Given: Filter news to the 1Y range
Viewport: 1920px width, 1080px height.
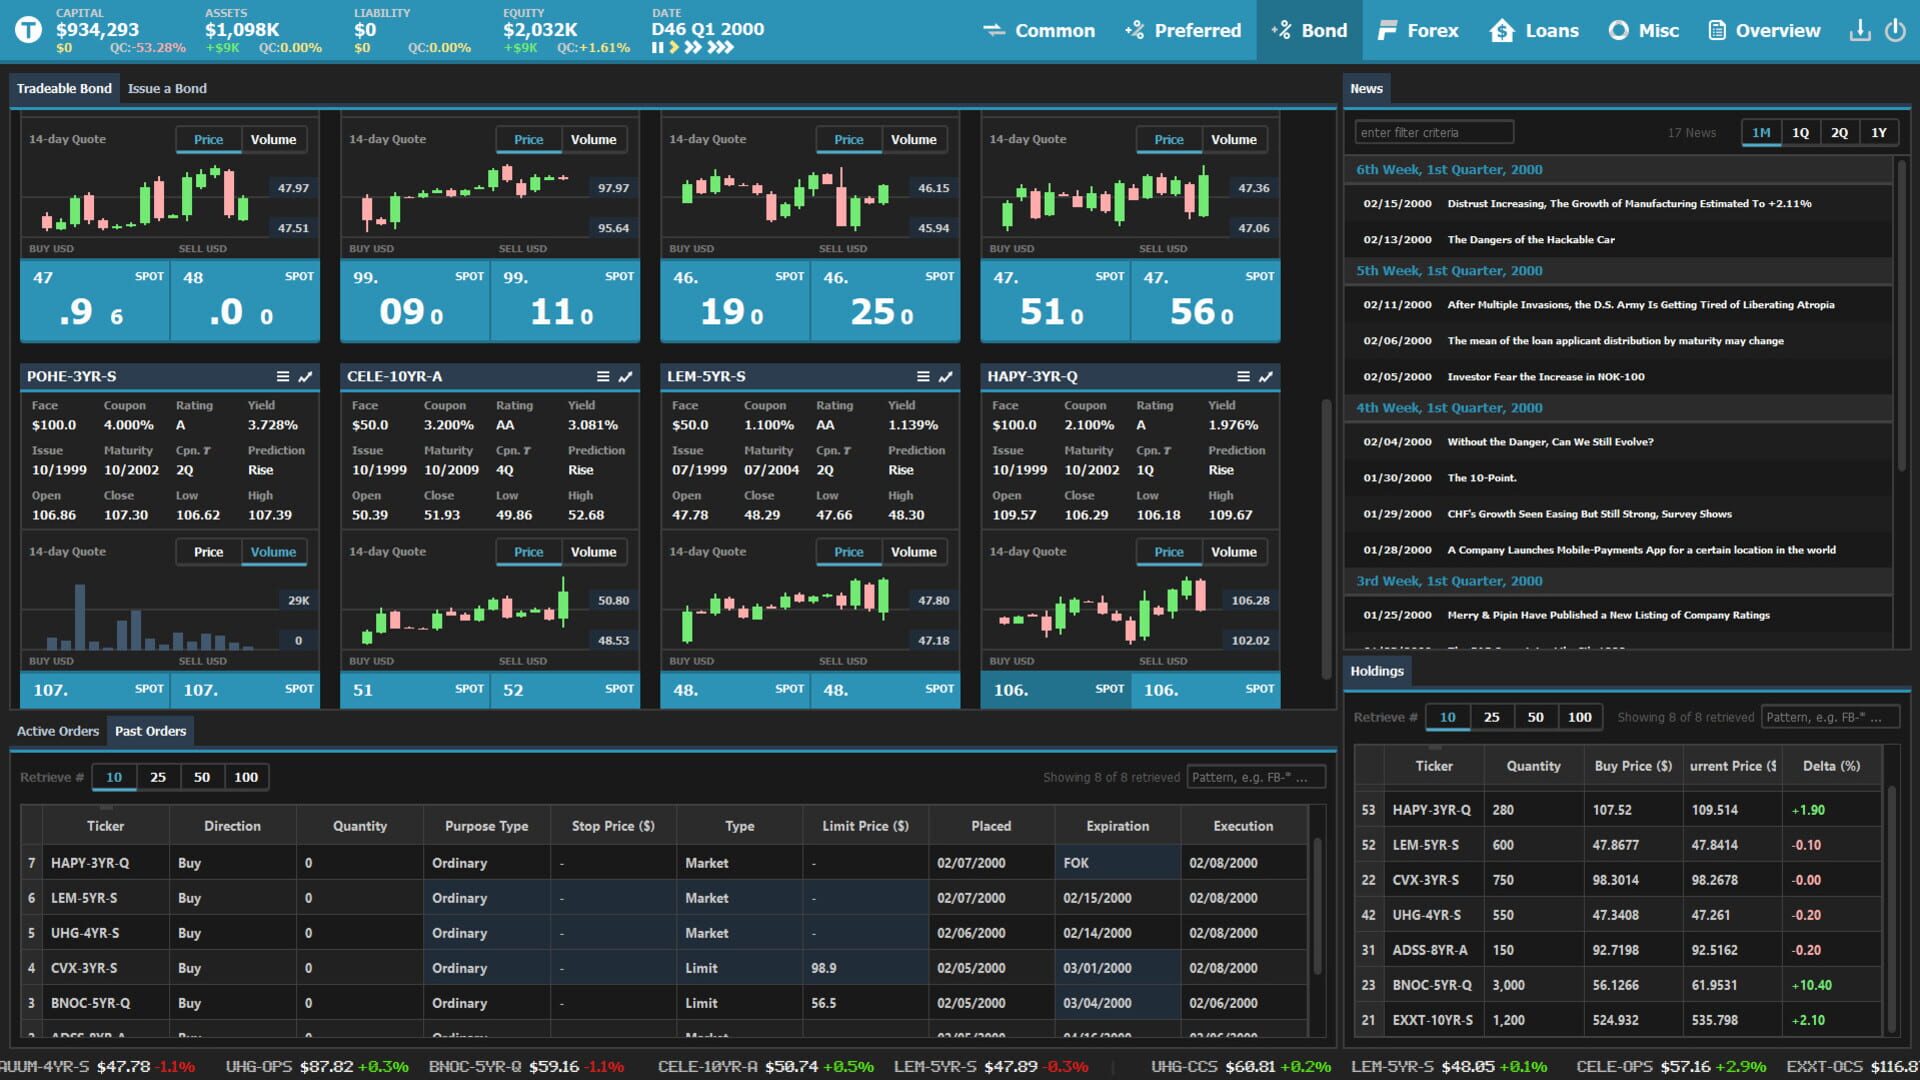Looking at the screenshot, I should (x=1880, y=131).
